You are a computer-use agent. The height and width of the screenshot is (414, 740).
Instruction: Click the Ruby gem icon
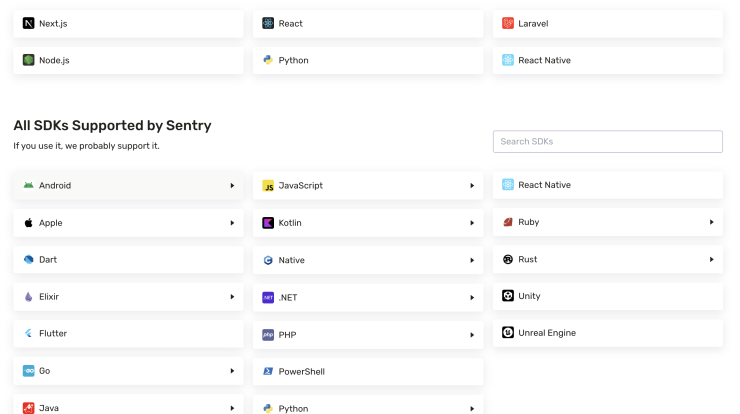[508, 222]
